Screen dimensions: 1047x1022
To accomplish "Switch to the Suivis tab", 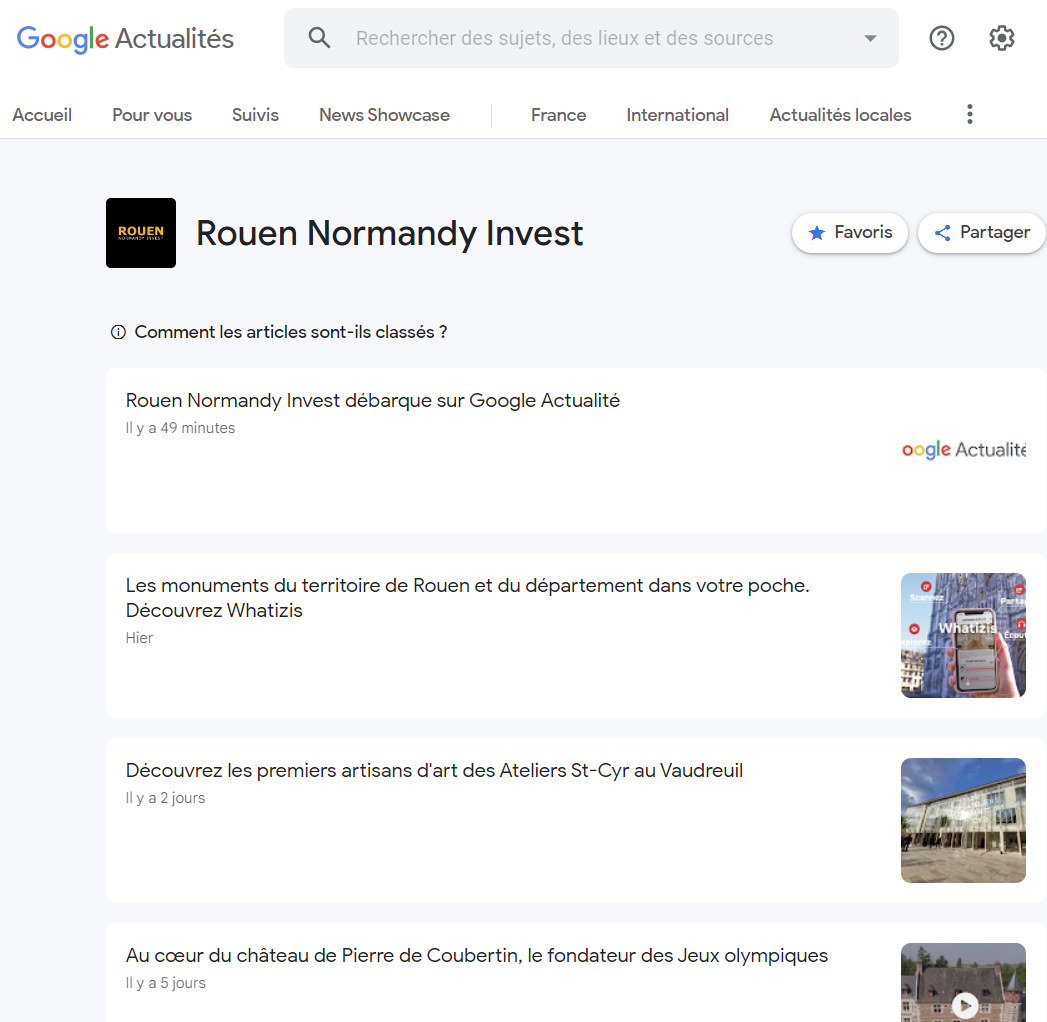I will click(255, 115).
